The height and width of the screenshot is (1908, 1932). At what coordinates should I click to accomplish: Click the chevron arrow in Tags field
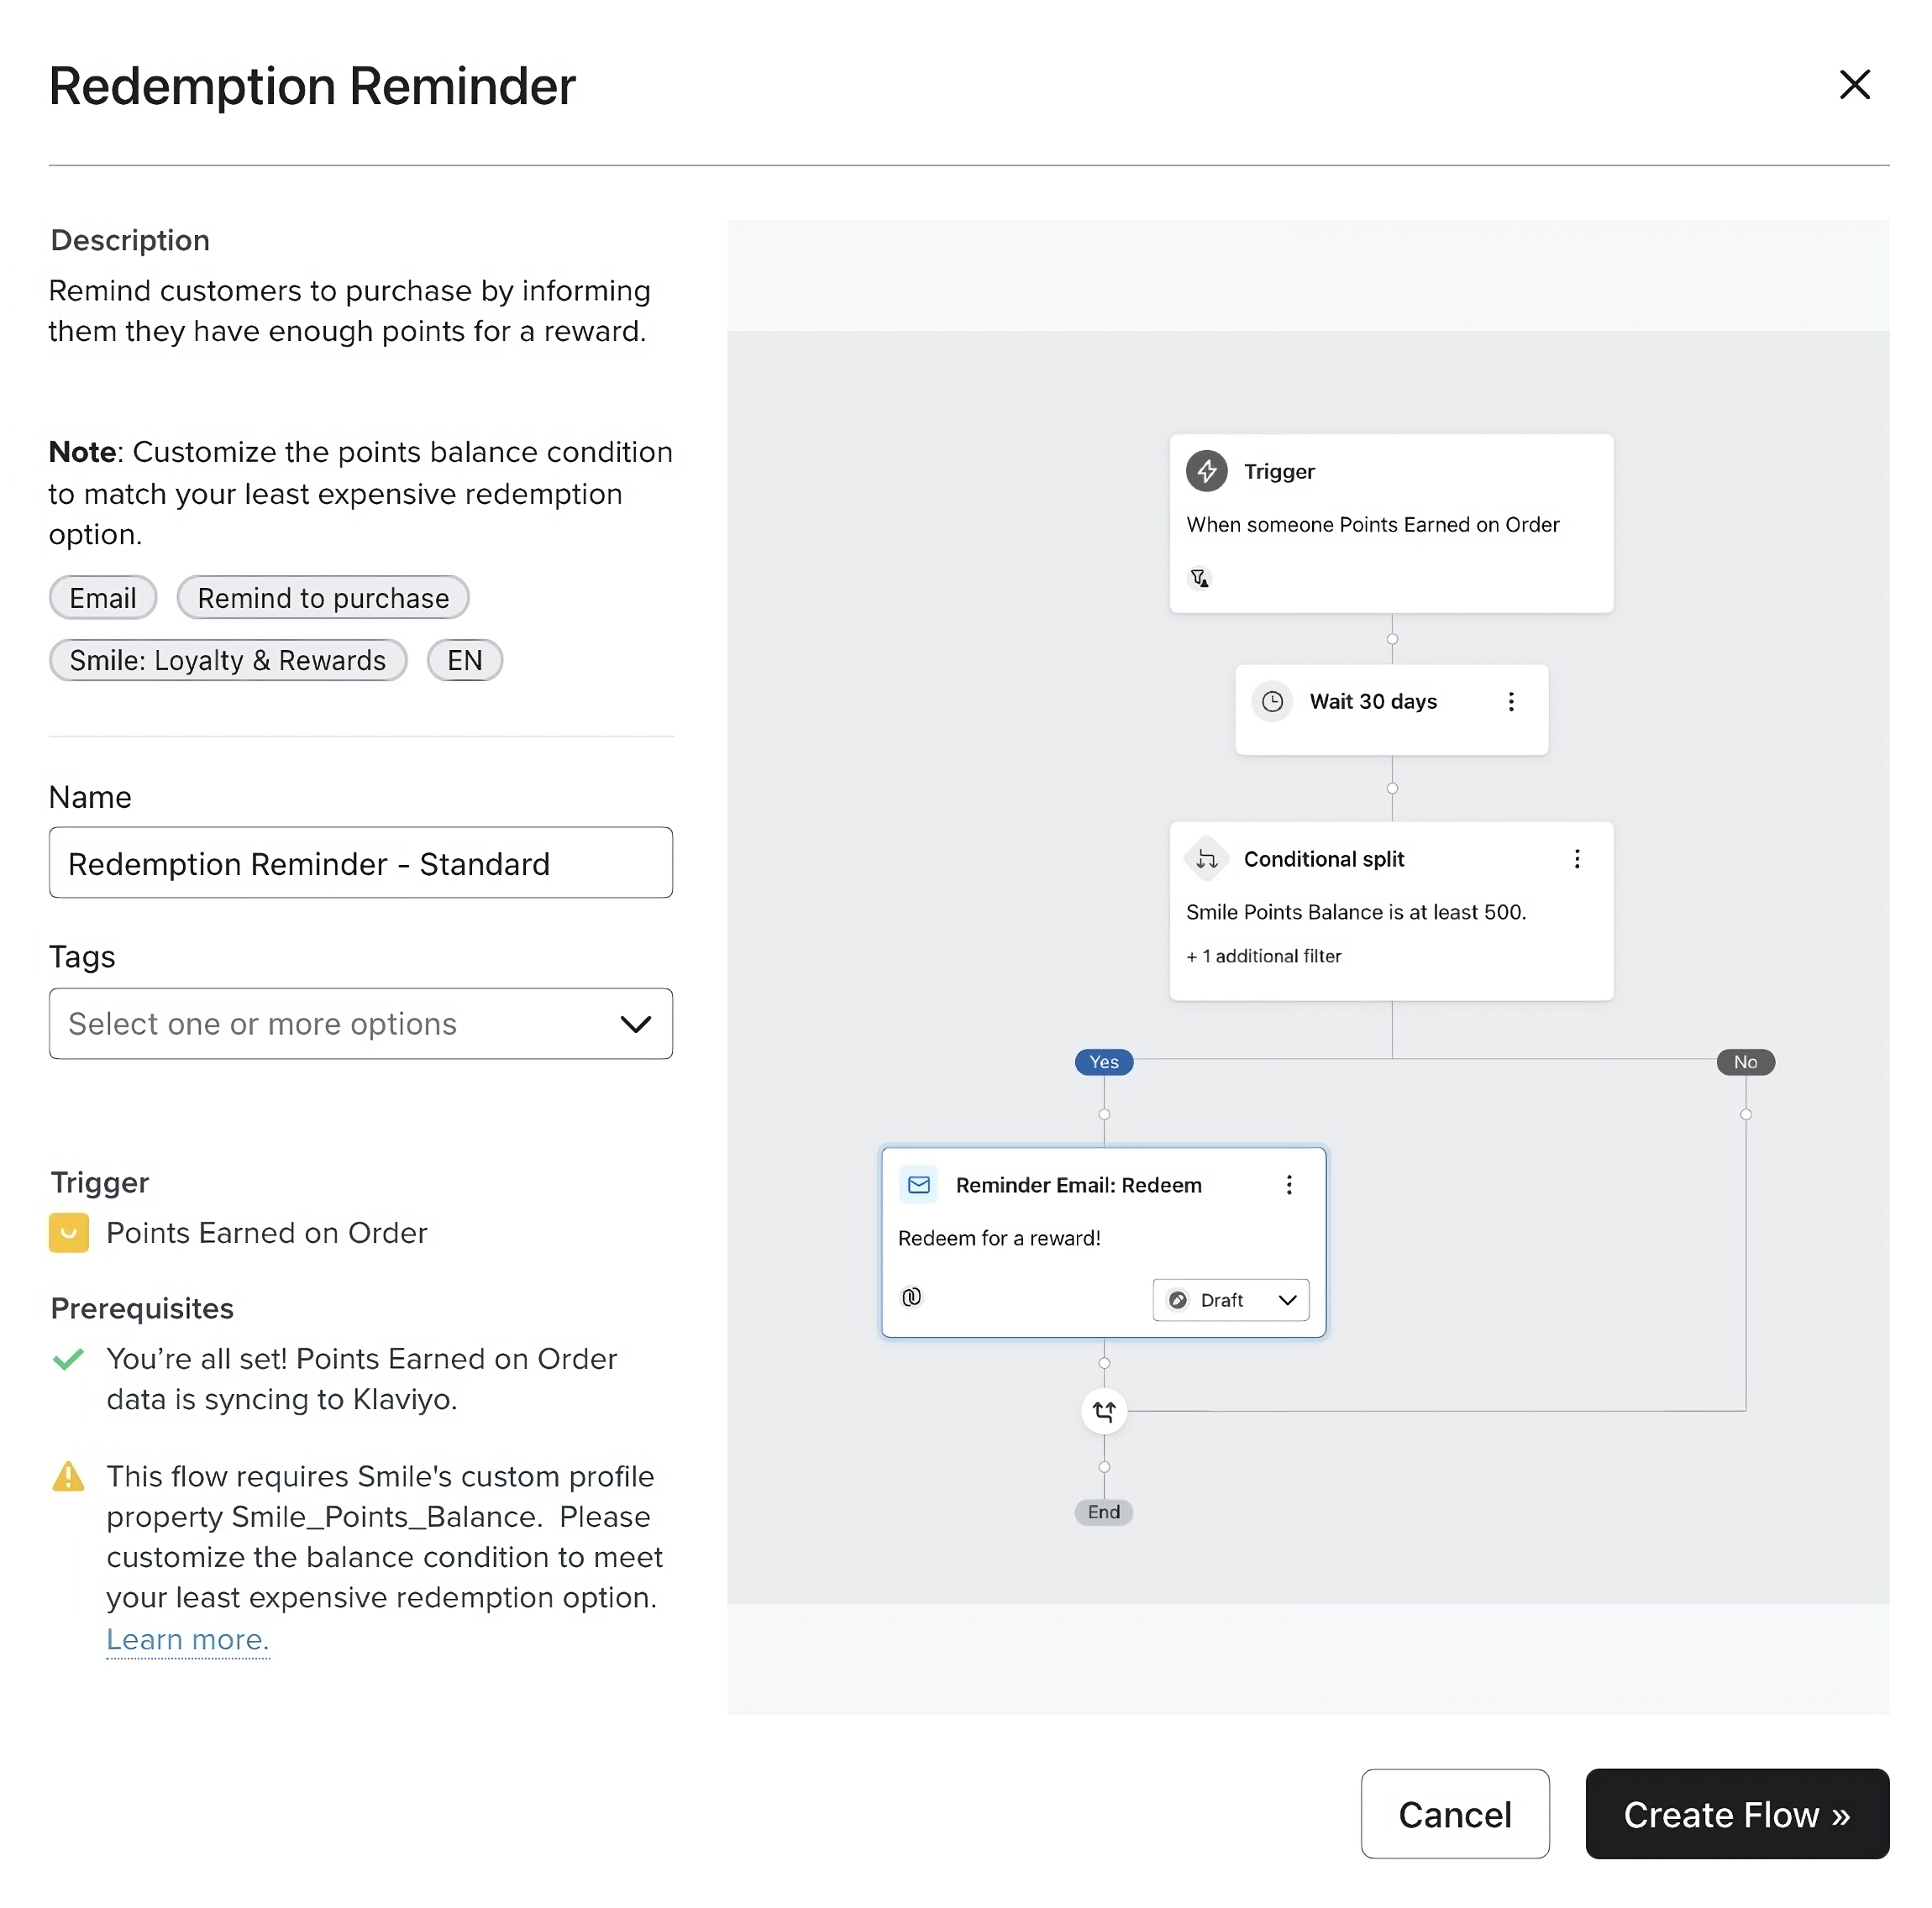pyautogui.click(x=635, y=1022)
